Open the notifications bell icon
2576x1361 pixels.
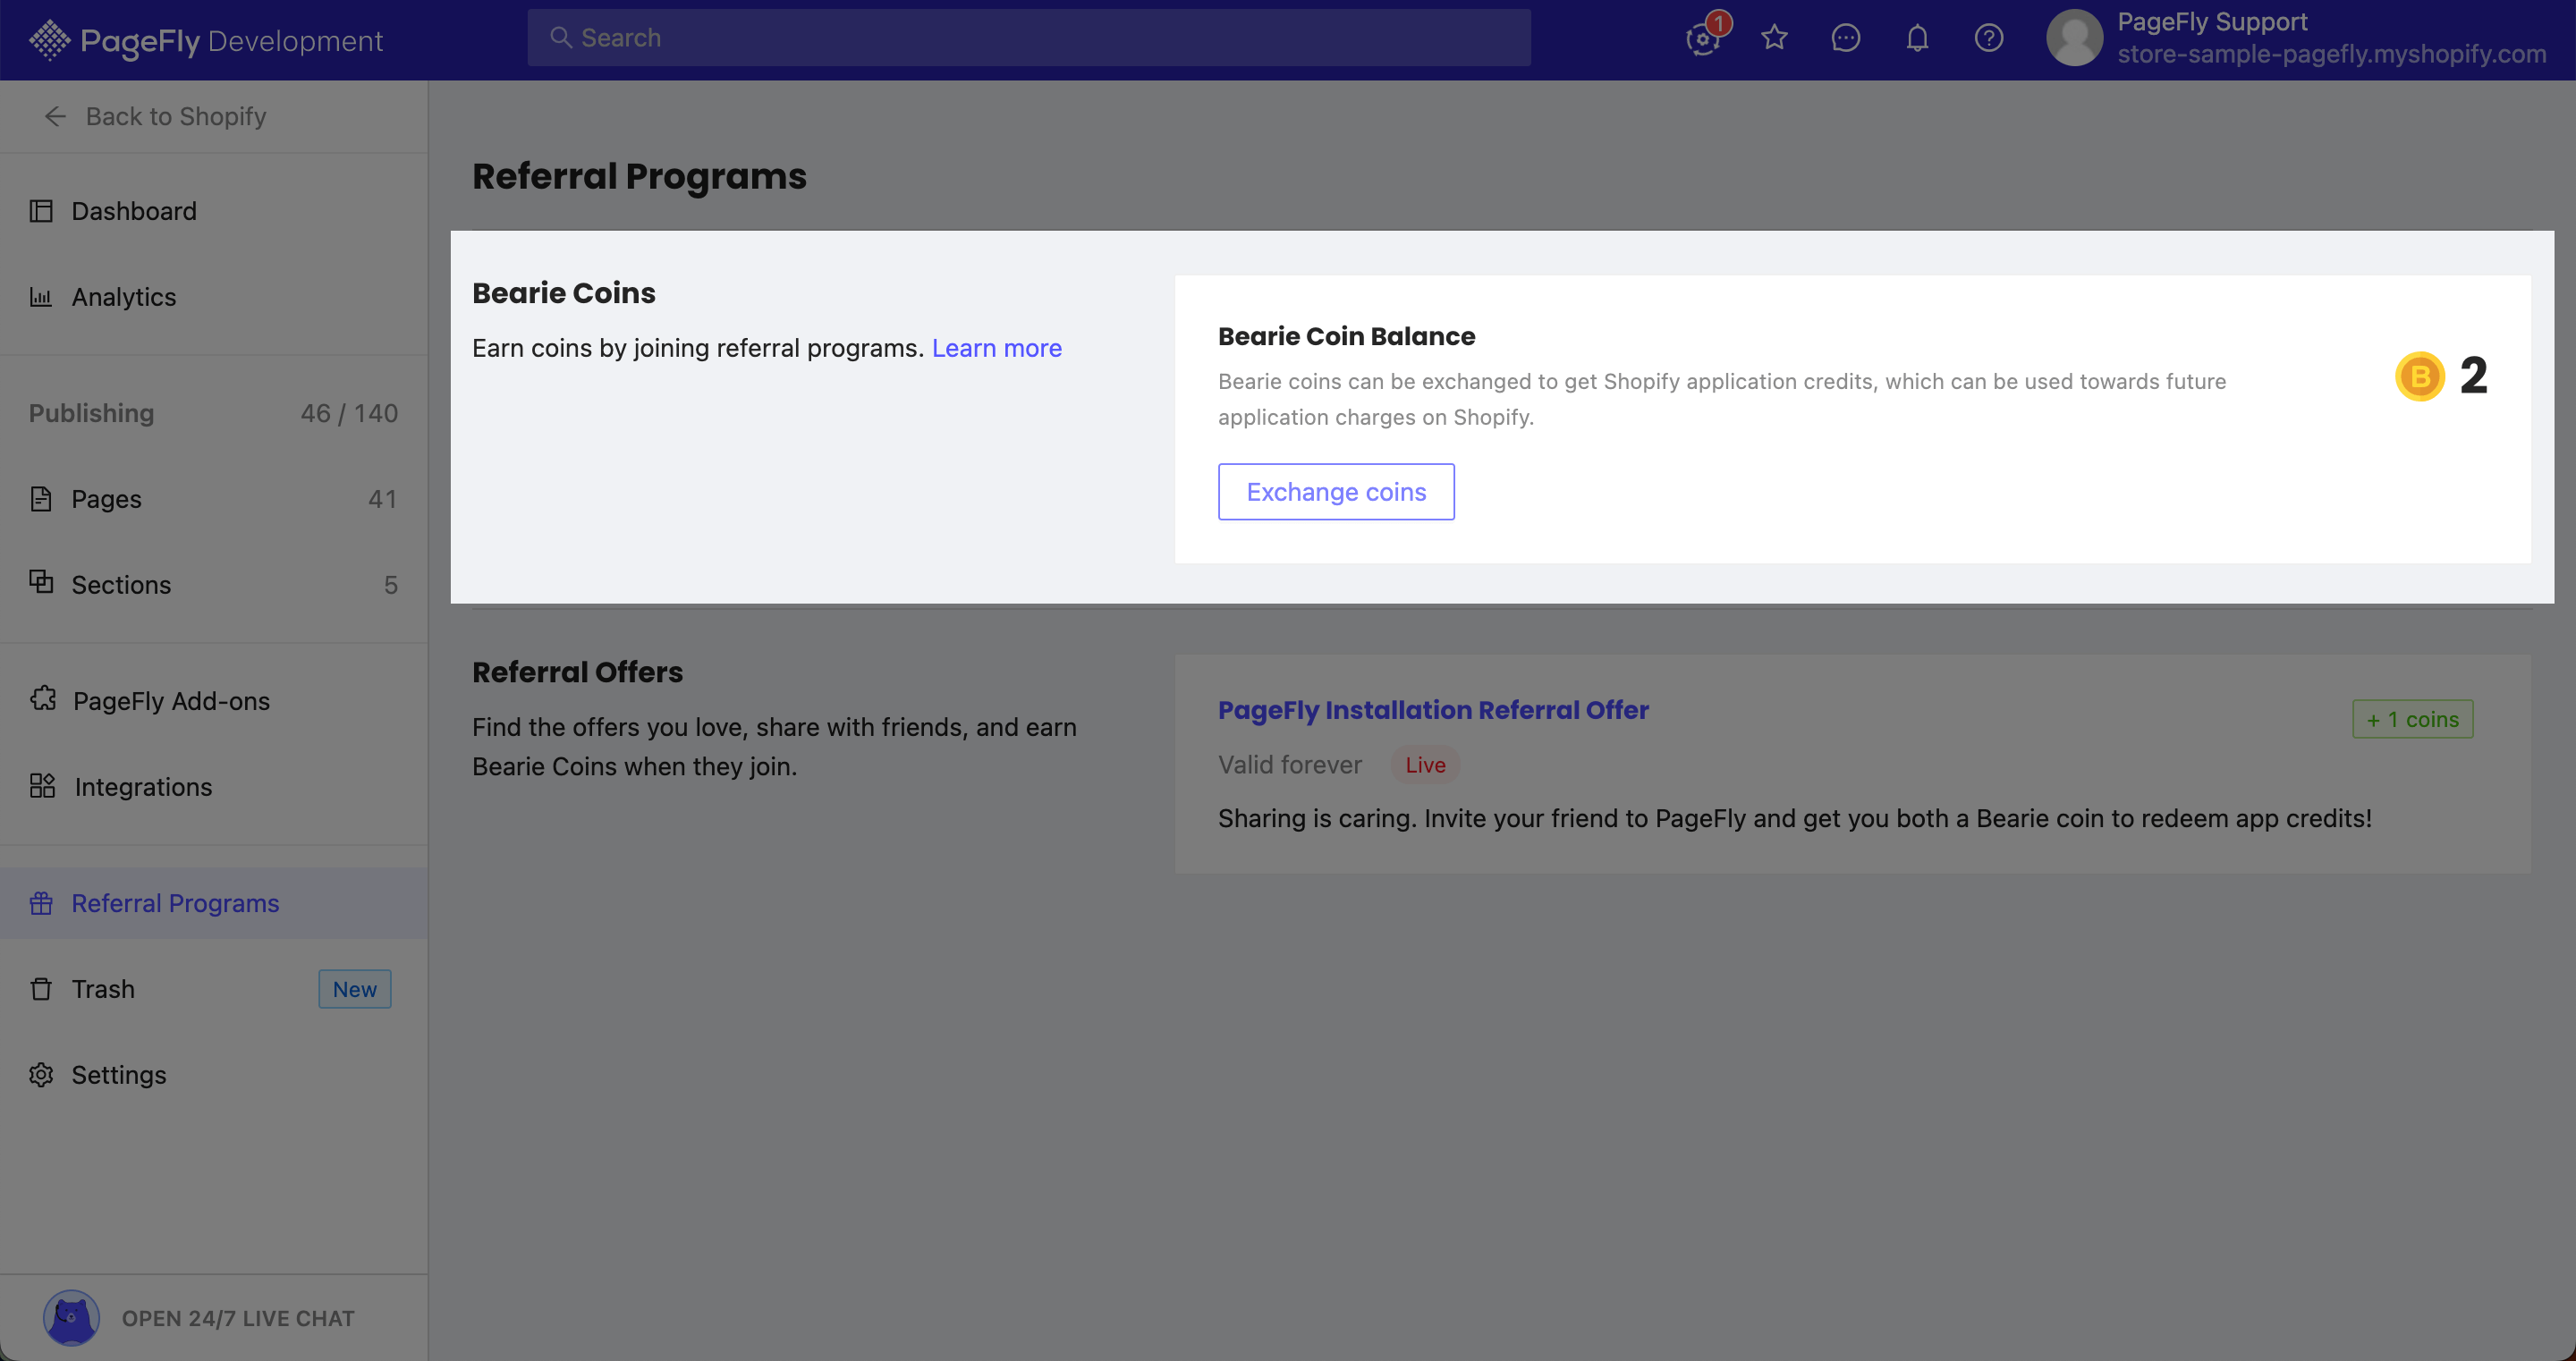[1917, 38]
